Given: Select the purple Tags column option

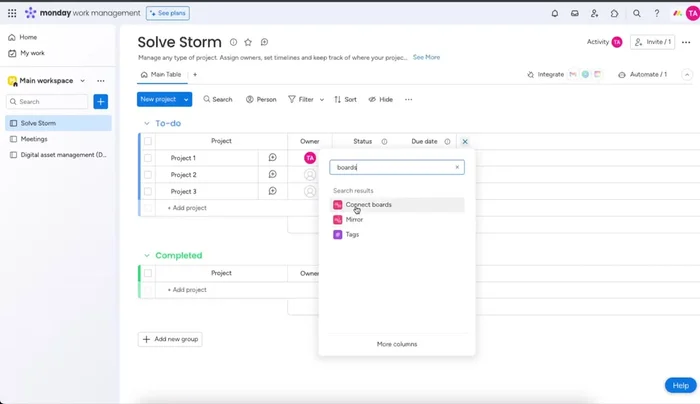Looking at the screenshot, I should point(352,235).
